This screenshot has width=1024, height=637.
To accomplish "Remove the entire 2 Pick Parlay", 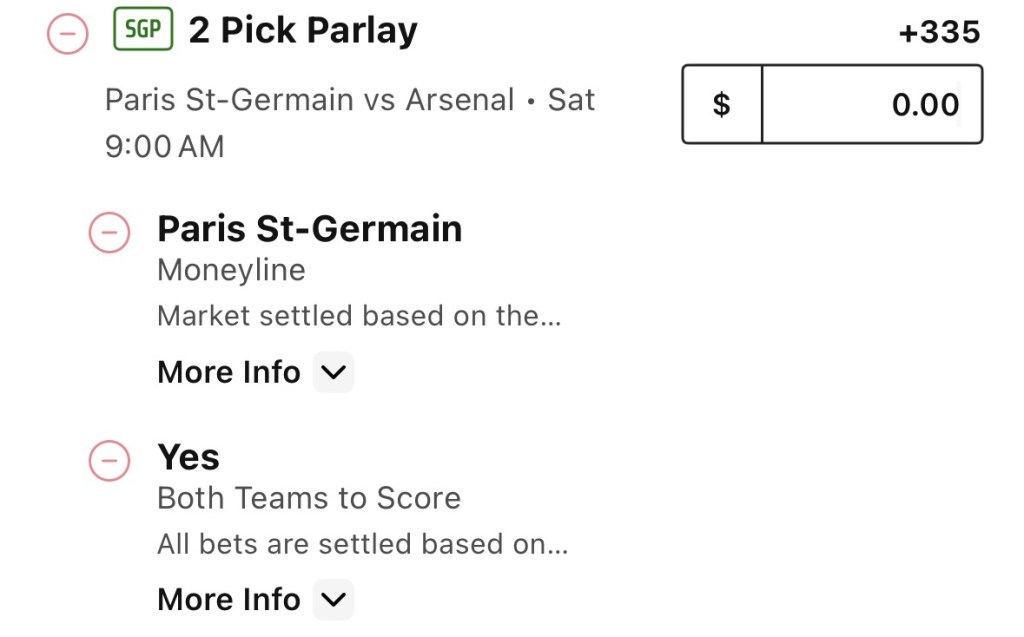I will [67, 33].
